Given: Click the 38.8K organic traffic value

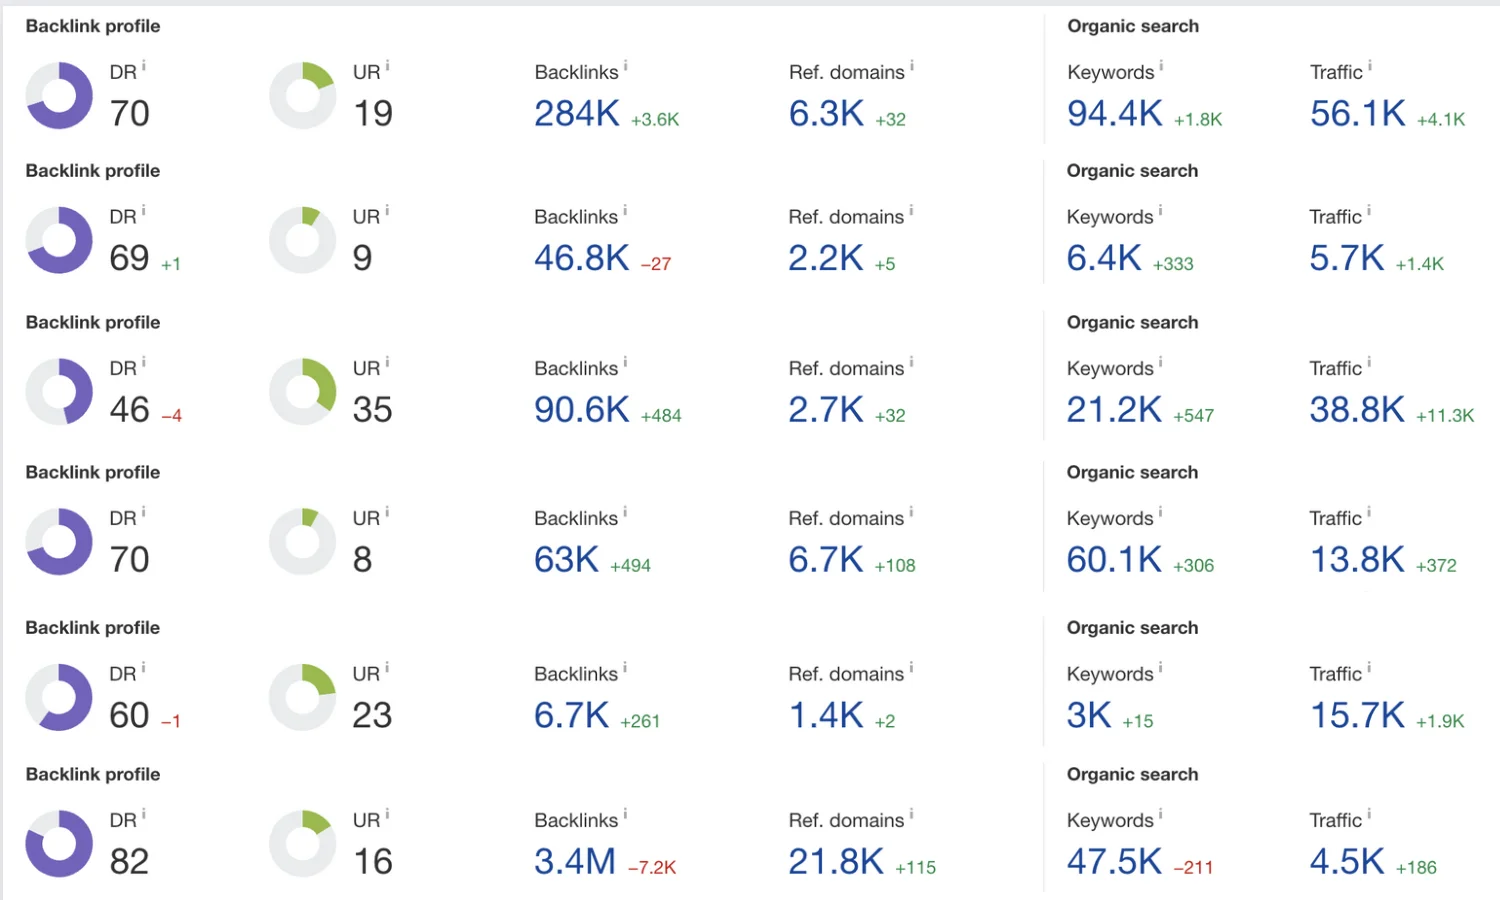Looking at the screenshot, I should tap(1357, 410).
